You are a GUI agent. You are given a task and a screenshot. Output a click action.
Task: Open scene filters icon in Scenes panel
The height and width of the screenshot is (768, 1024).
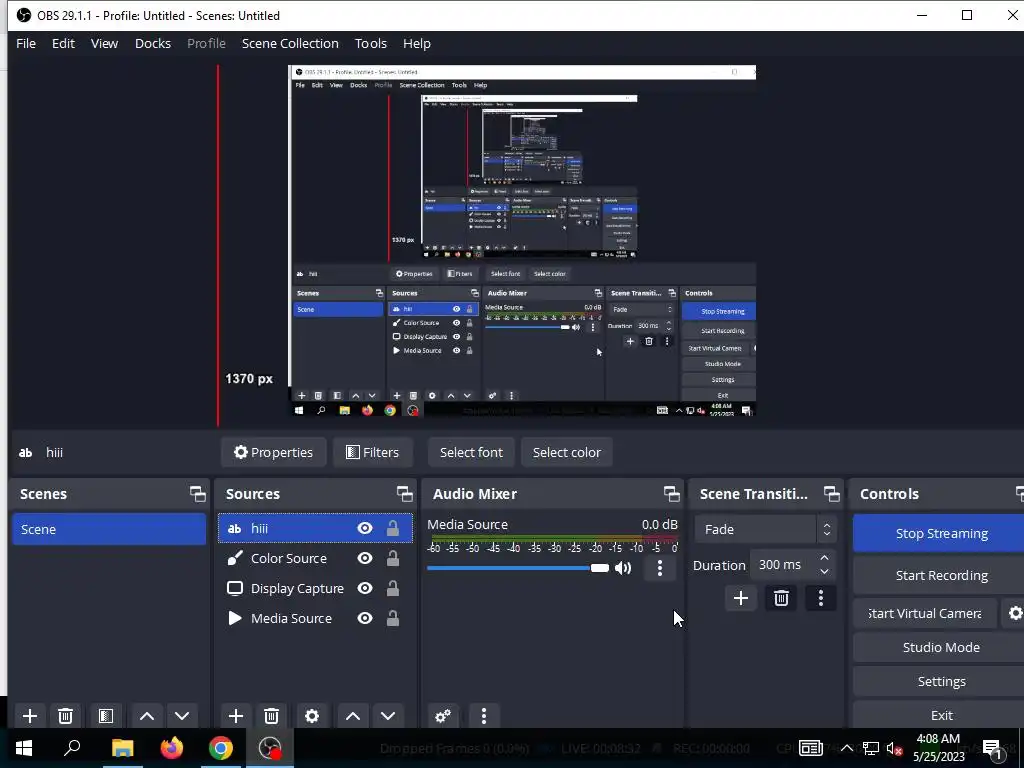click(x=106, y=716)
